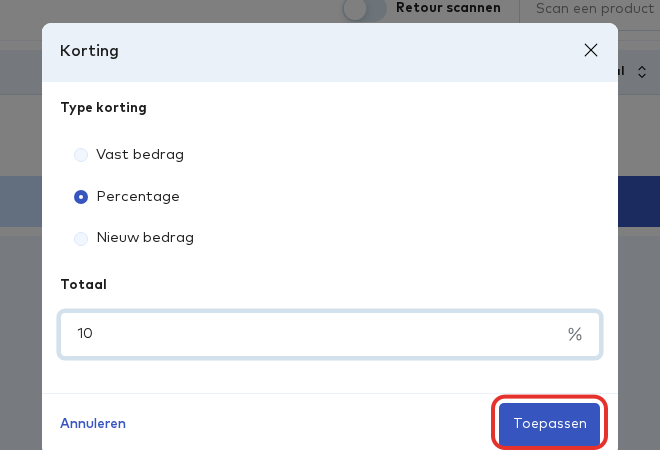The width and height of the screenshot is (660, 450).
Task: Cancel the discount via Annuleren
Action: click(x=93, y=423)
